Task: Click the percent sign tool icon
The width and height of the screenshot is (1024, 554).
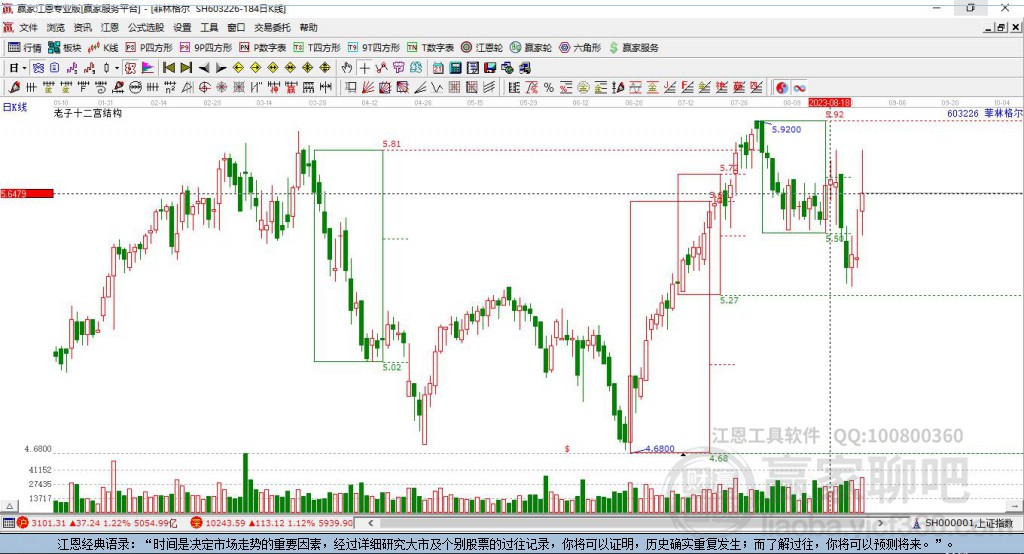Action: pyautogui.click(x=549, y=88)
